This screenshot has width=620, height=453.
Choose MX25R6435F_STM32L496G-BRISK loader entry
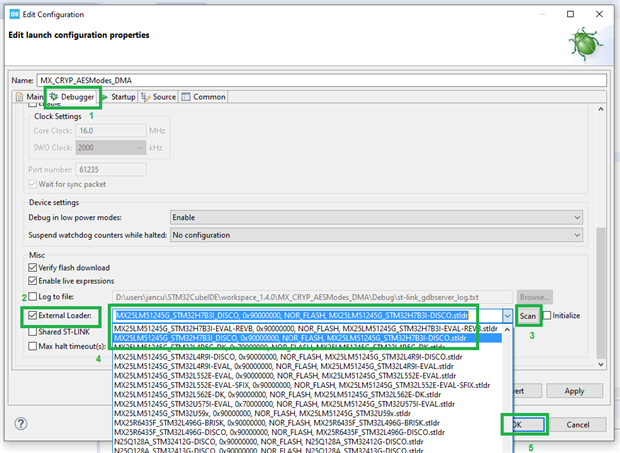[x=307, y=423]
